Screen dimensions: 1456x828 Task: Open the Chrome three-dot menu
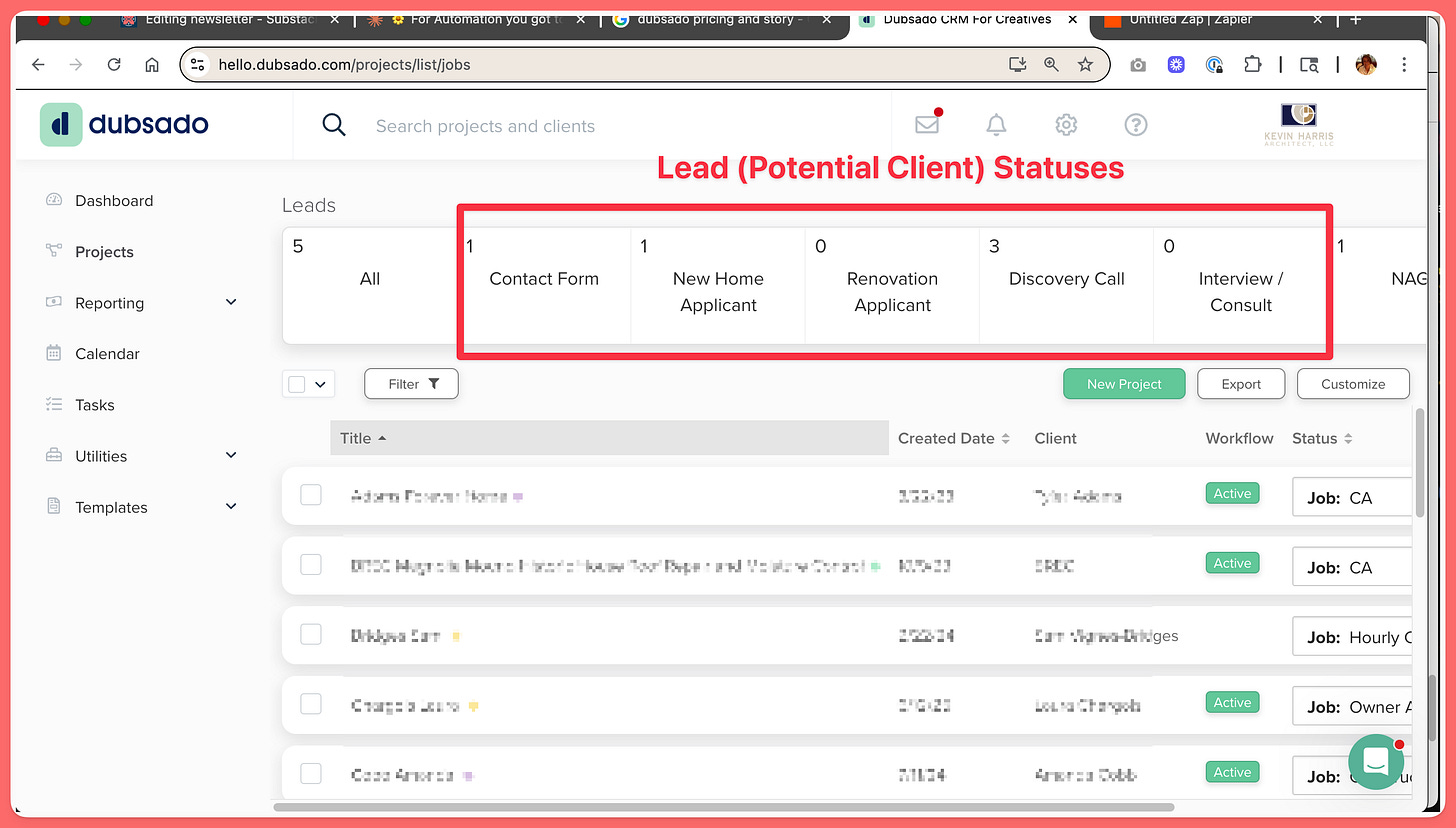(1405, 65)
